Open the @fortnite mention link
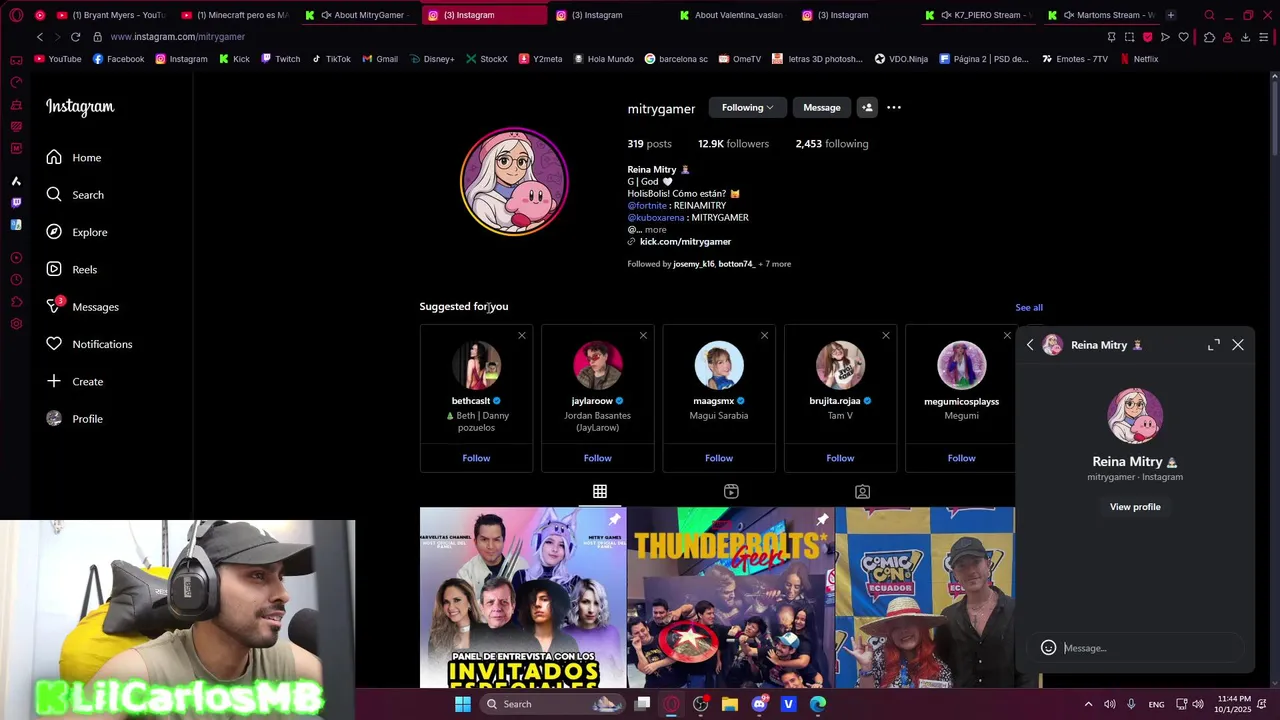This screenshot has height=720, width=1280. point(646,205)
